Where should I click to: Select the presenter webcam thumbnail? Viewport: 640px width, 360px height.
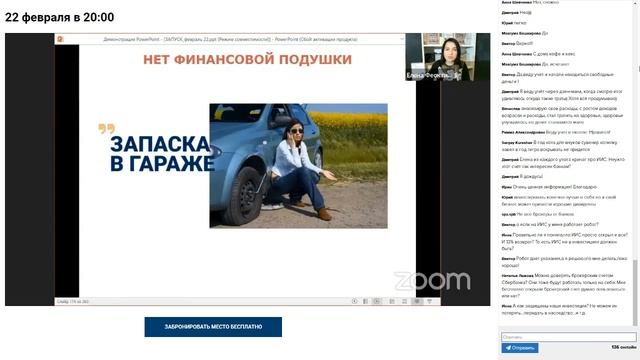pos(448,57)
